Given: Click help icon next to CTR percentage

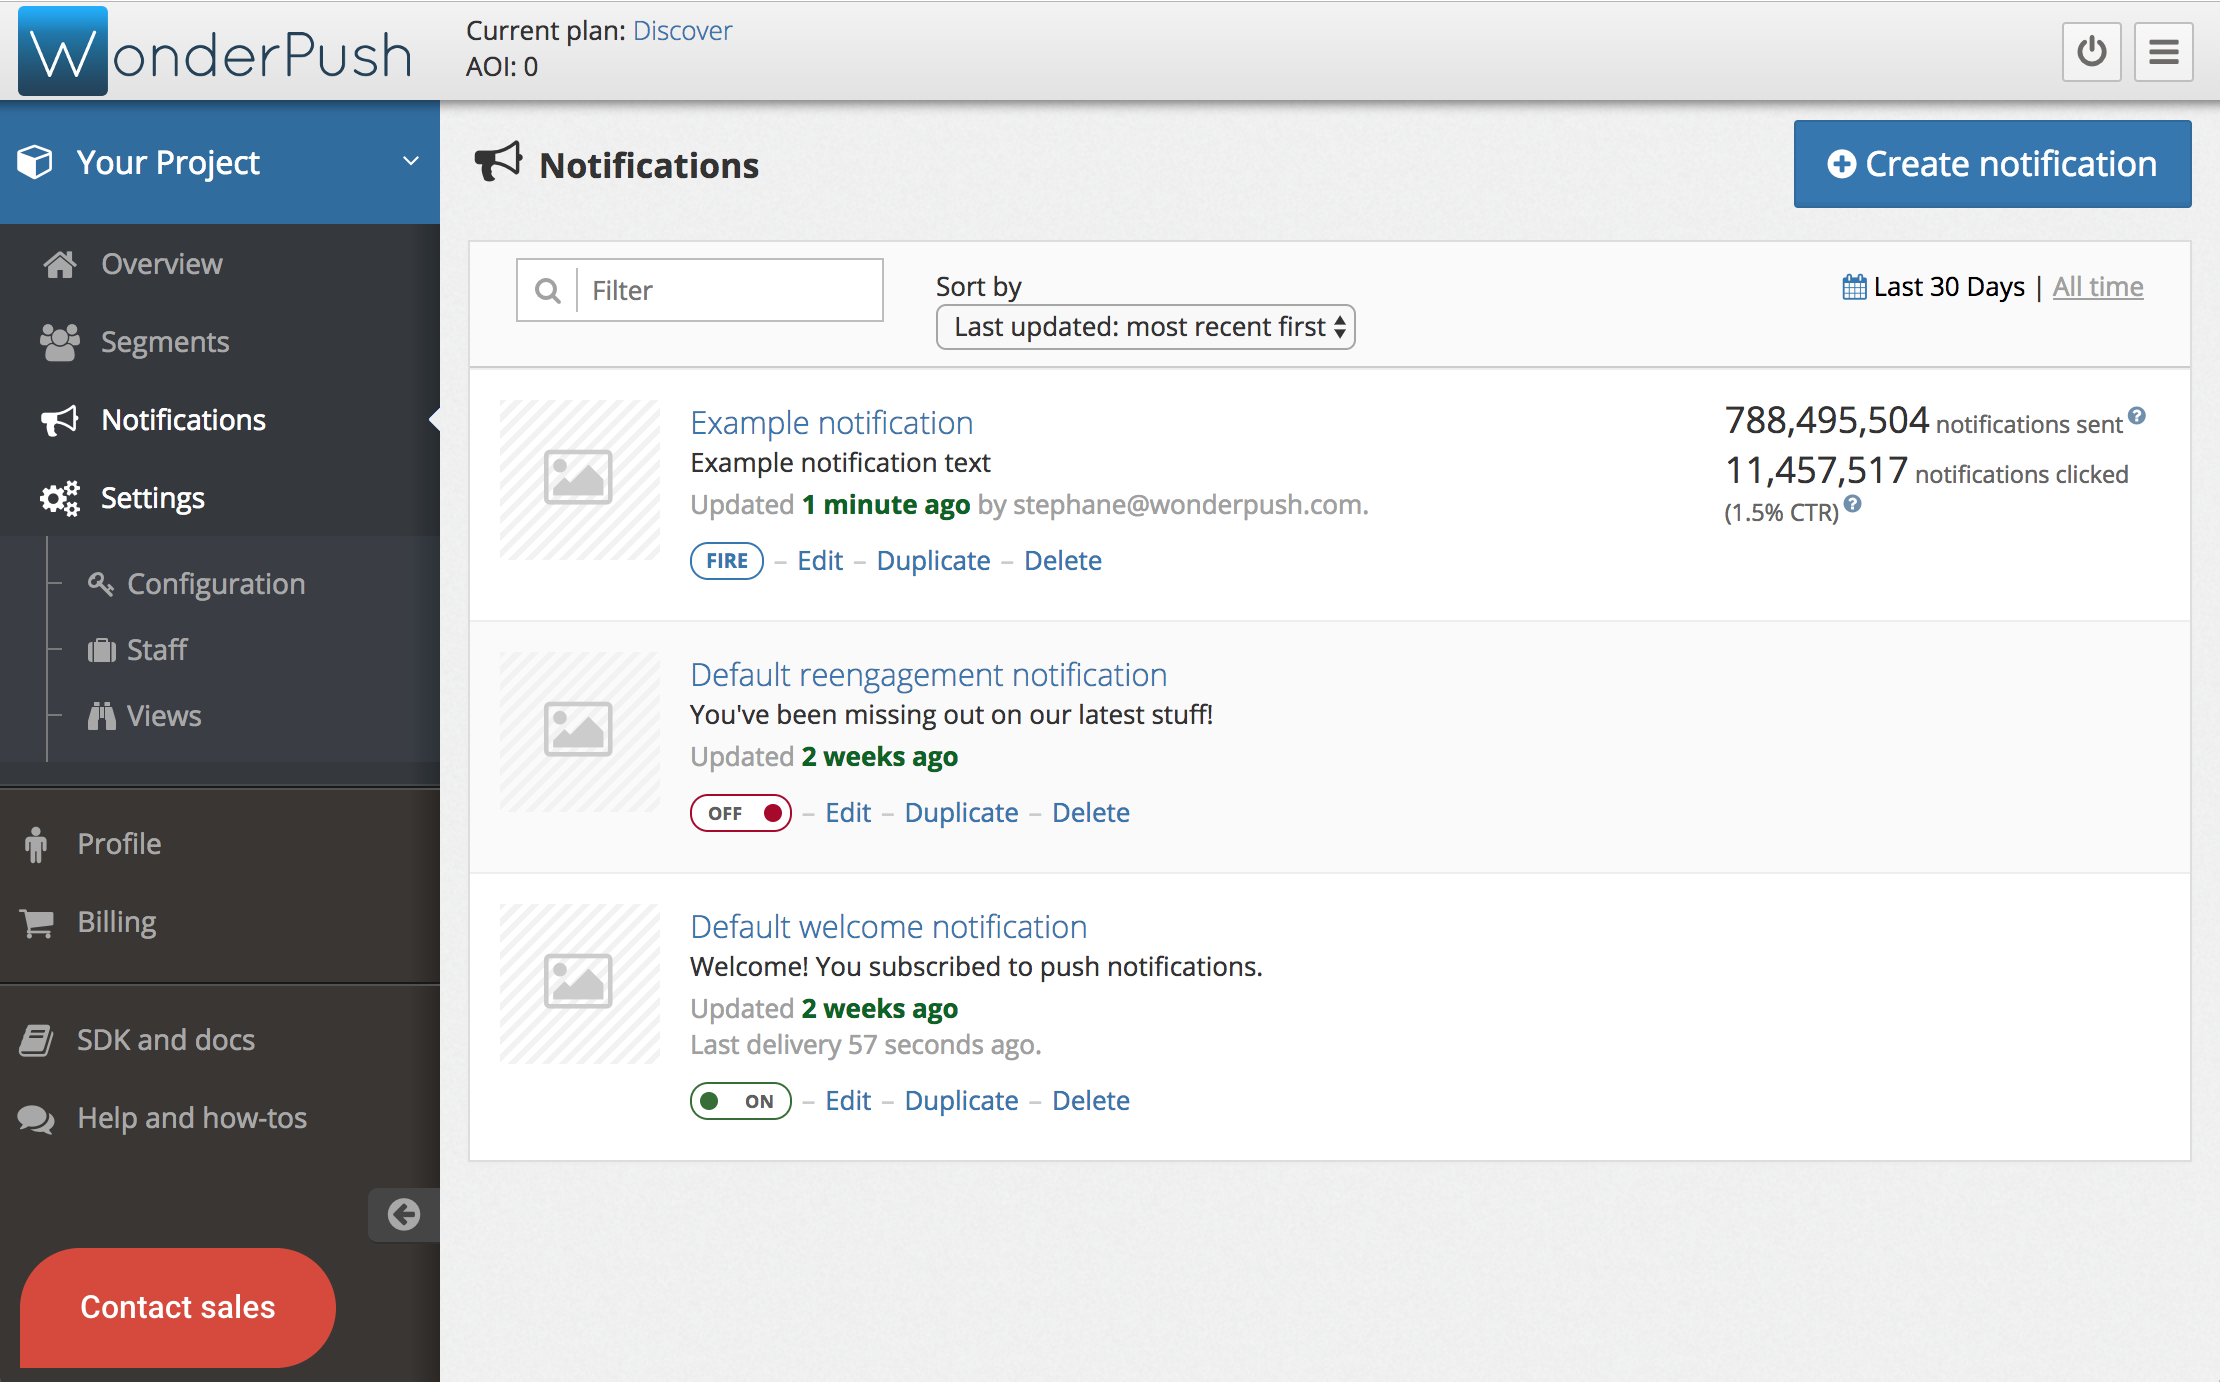Looking at the screenshot, I should click(x=1852, y=504).
